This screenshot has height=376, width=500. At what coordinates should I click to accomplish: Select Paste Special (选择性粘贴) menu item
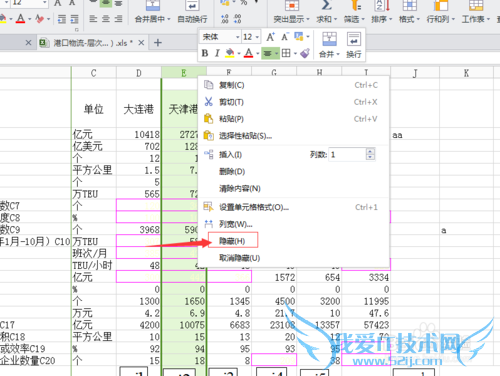pos(293,136)
